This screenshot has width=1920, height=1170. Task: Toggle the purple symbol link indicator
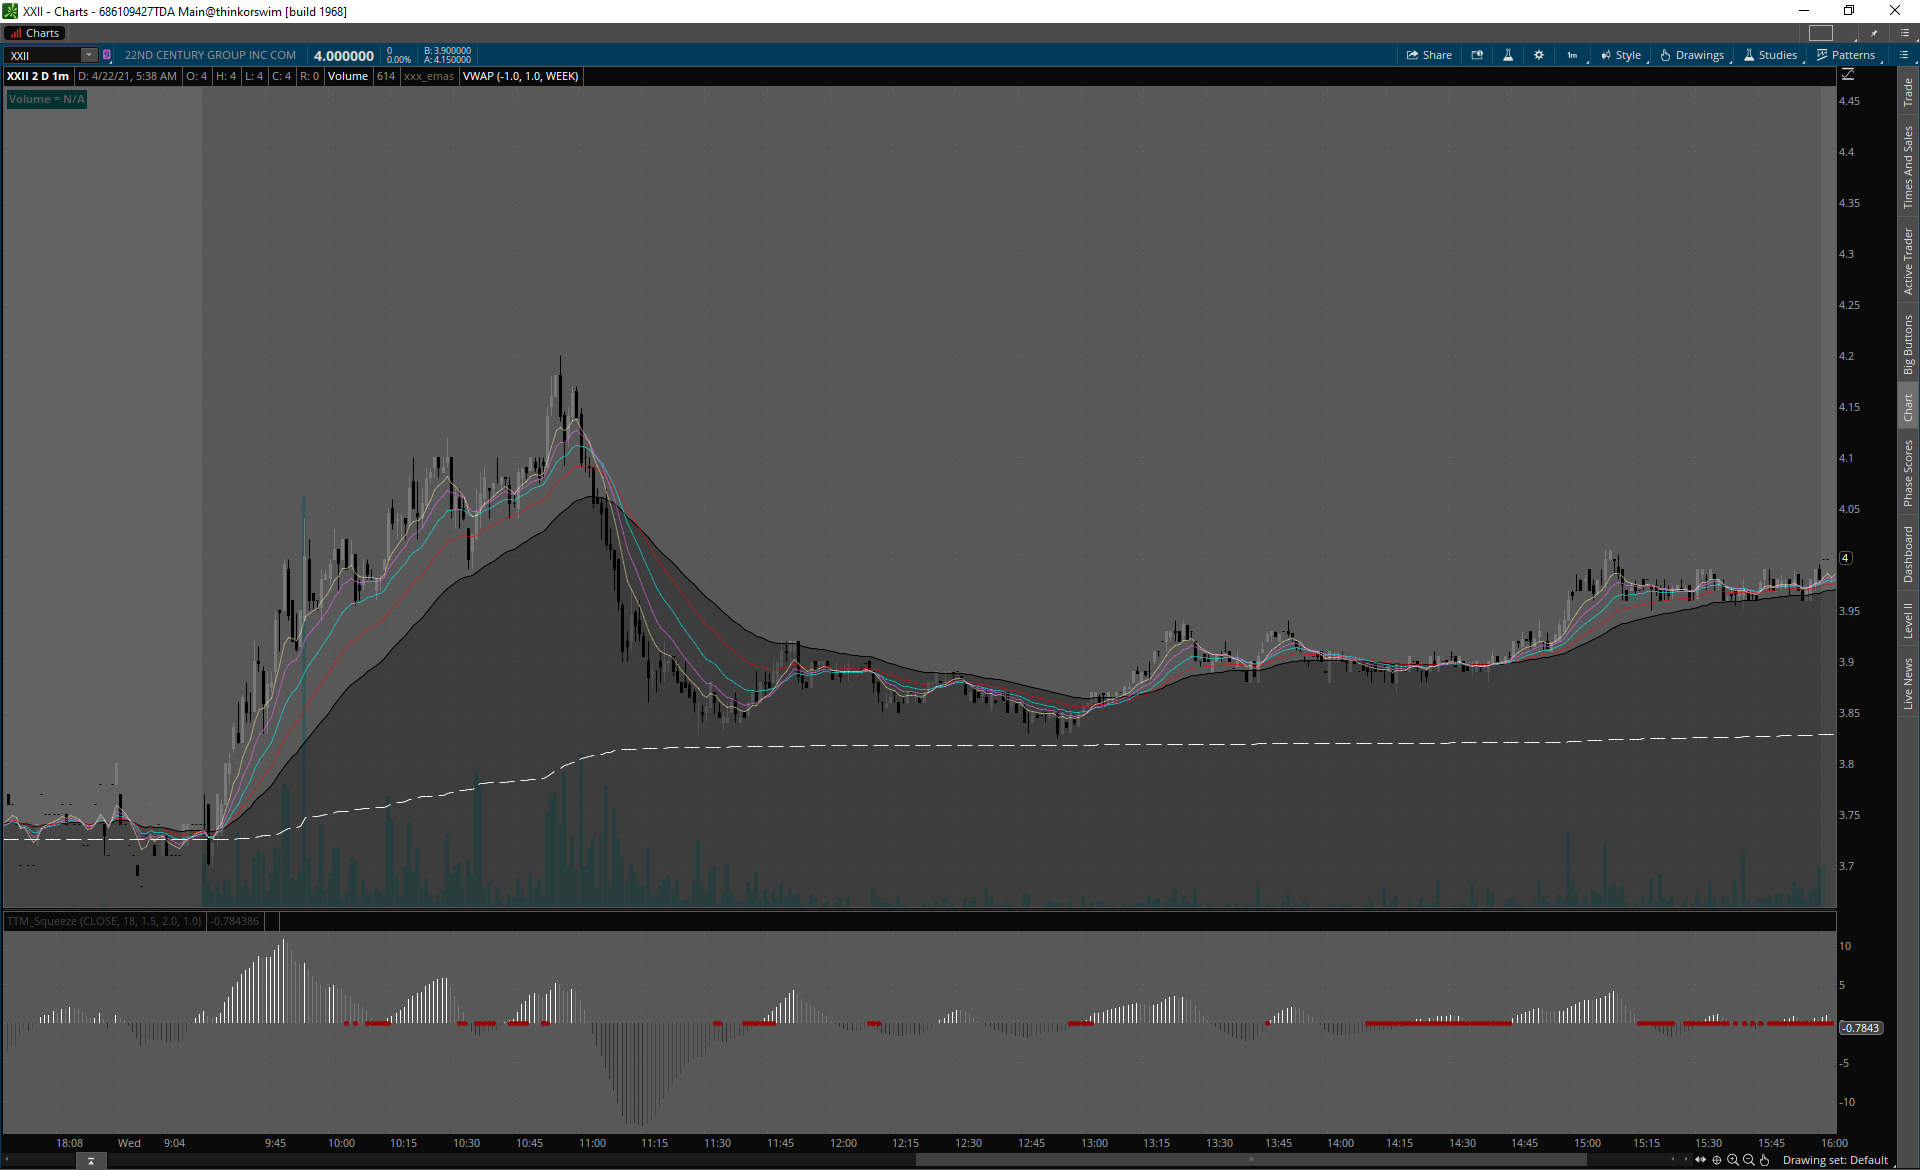tap(107, 55)
